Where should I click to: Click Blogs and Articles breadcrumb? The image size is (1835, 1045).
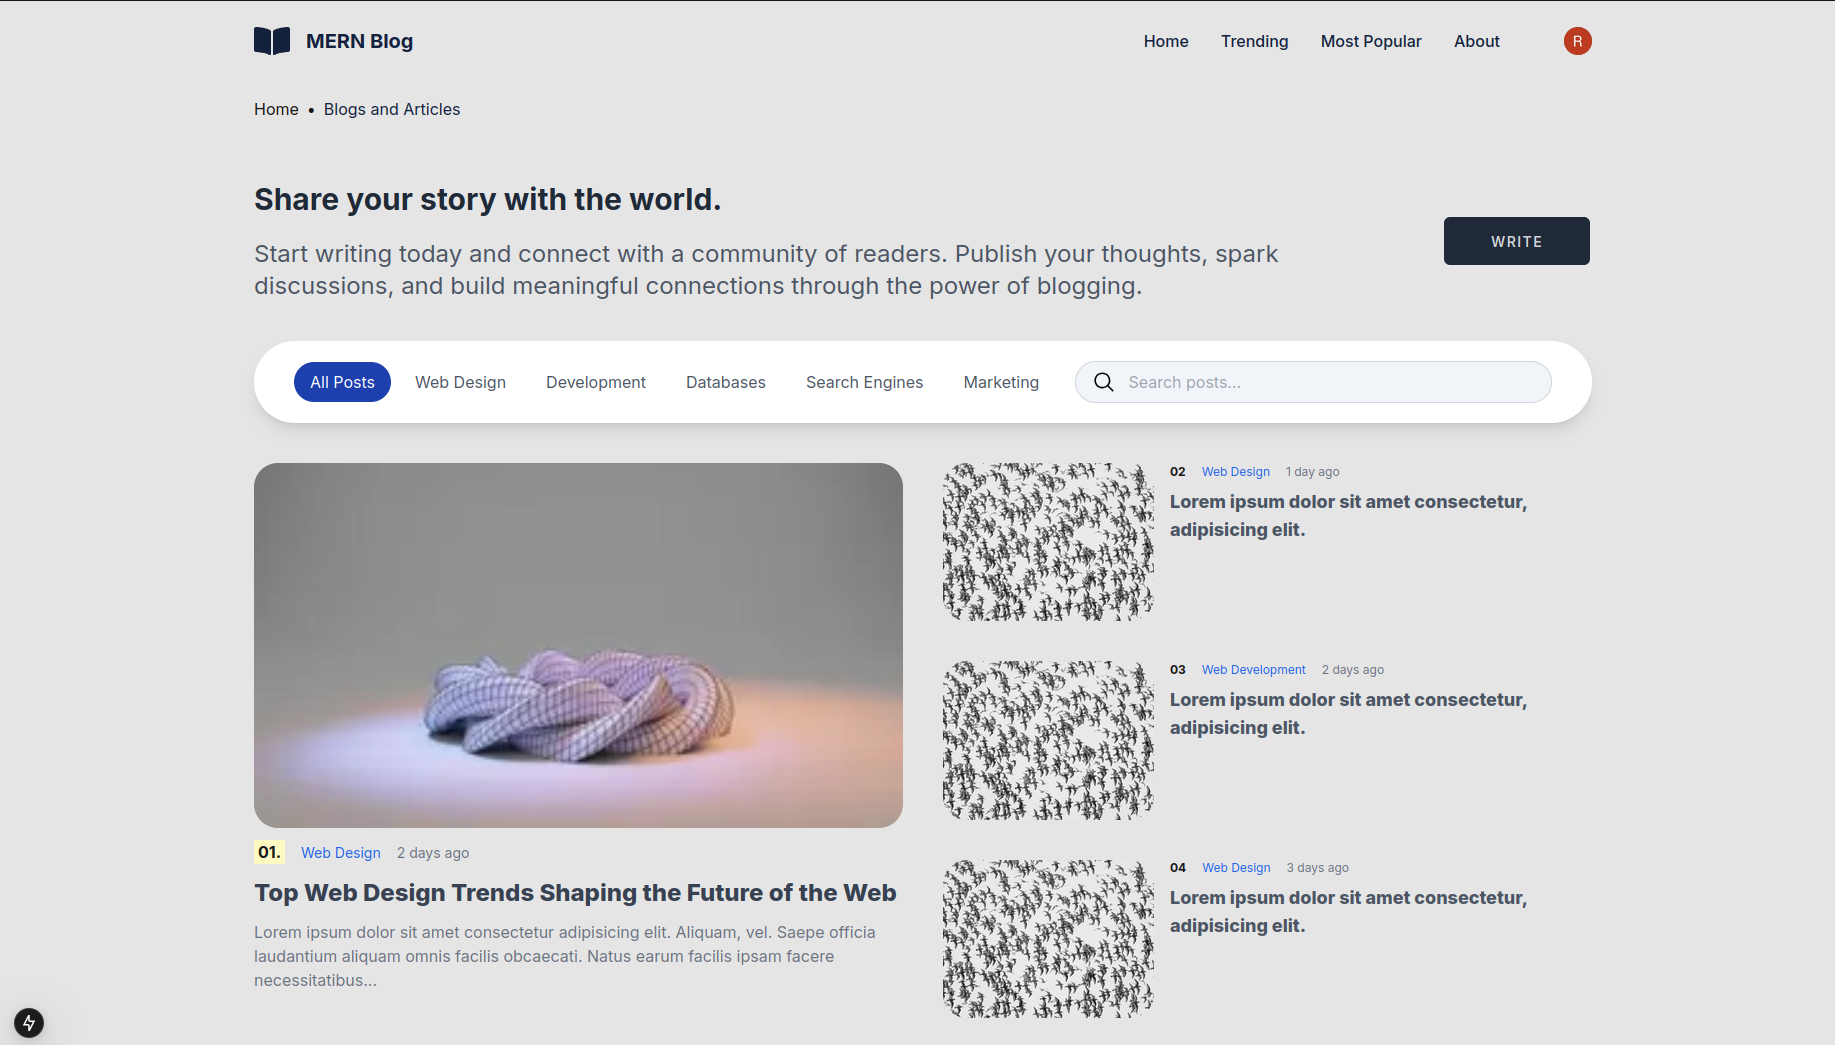click(392, 109)
